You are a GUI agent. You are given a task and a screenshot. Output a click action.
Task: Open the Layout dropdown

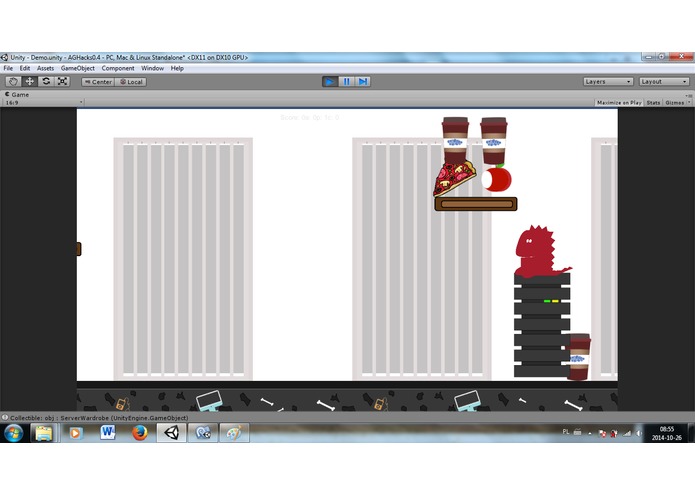coord(664,82)
